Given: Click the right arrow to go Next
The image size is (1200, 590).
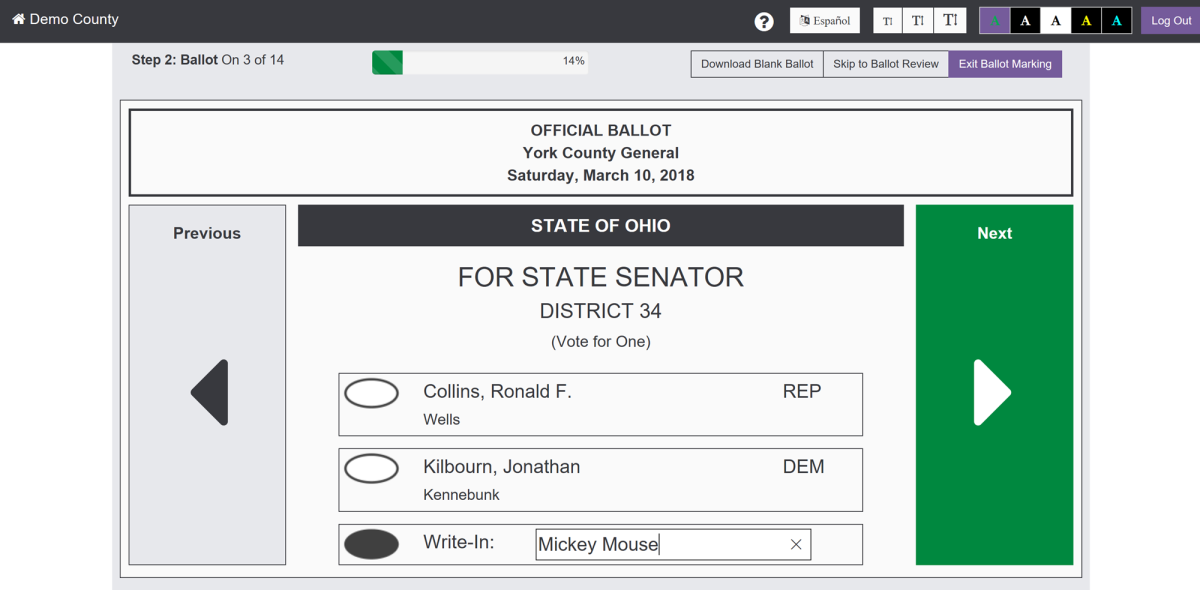Looking at the screenshot, I should pyautogui.click(x=993, y=393).
